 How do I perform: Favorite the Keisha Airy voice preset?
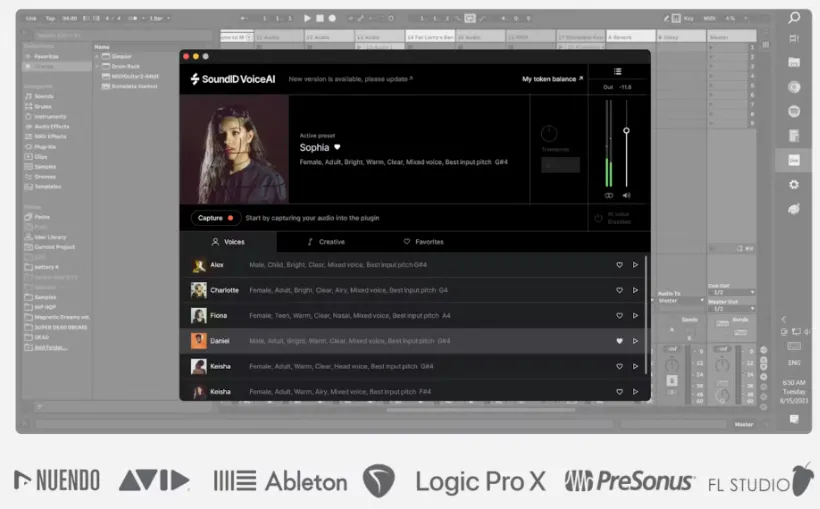(619, 392)
